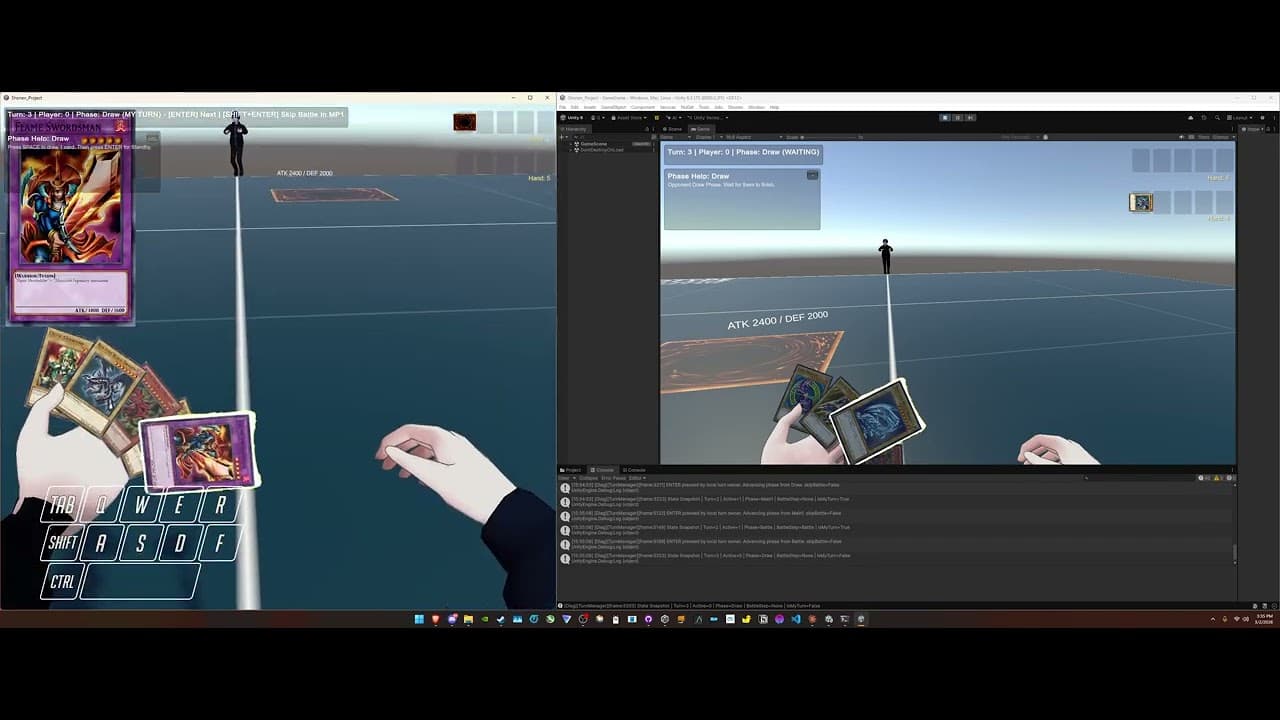Switch to the Project tab
Image resolution: width=1280 pixels, height=720 pixels.
click(x=572, y=470)
